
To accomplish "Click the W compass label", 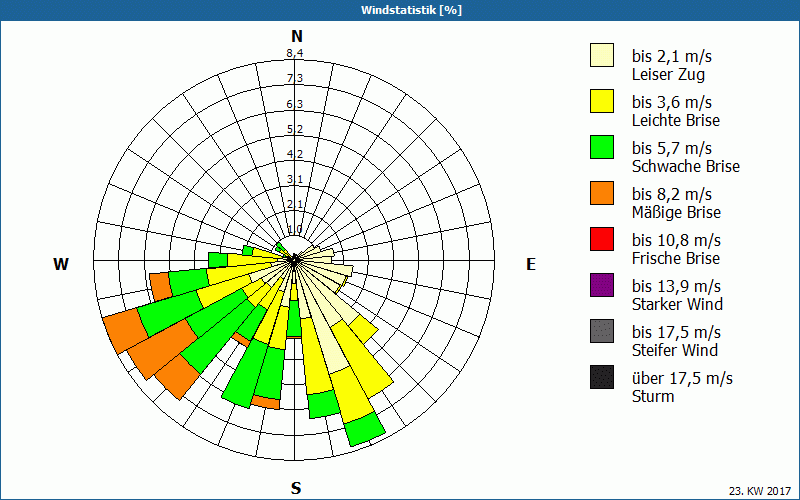I will click(61, 264).
